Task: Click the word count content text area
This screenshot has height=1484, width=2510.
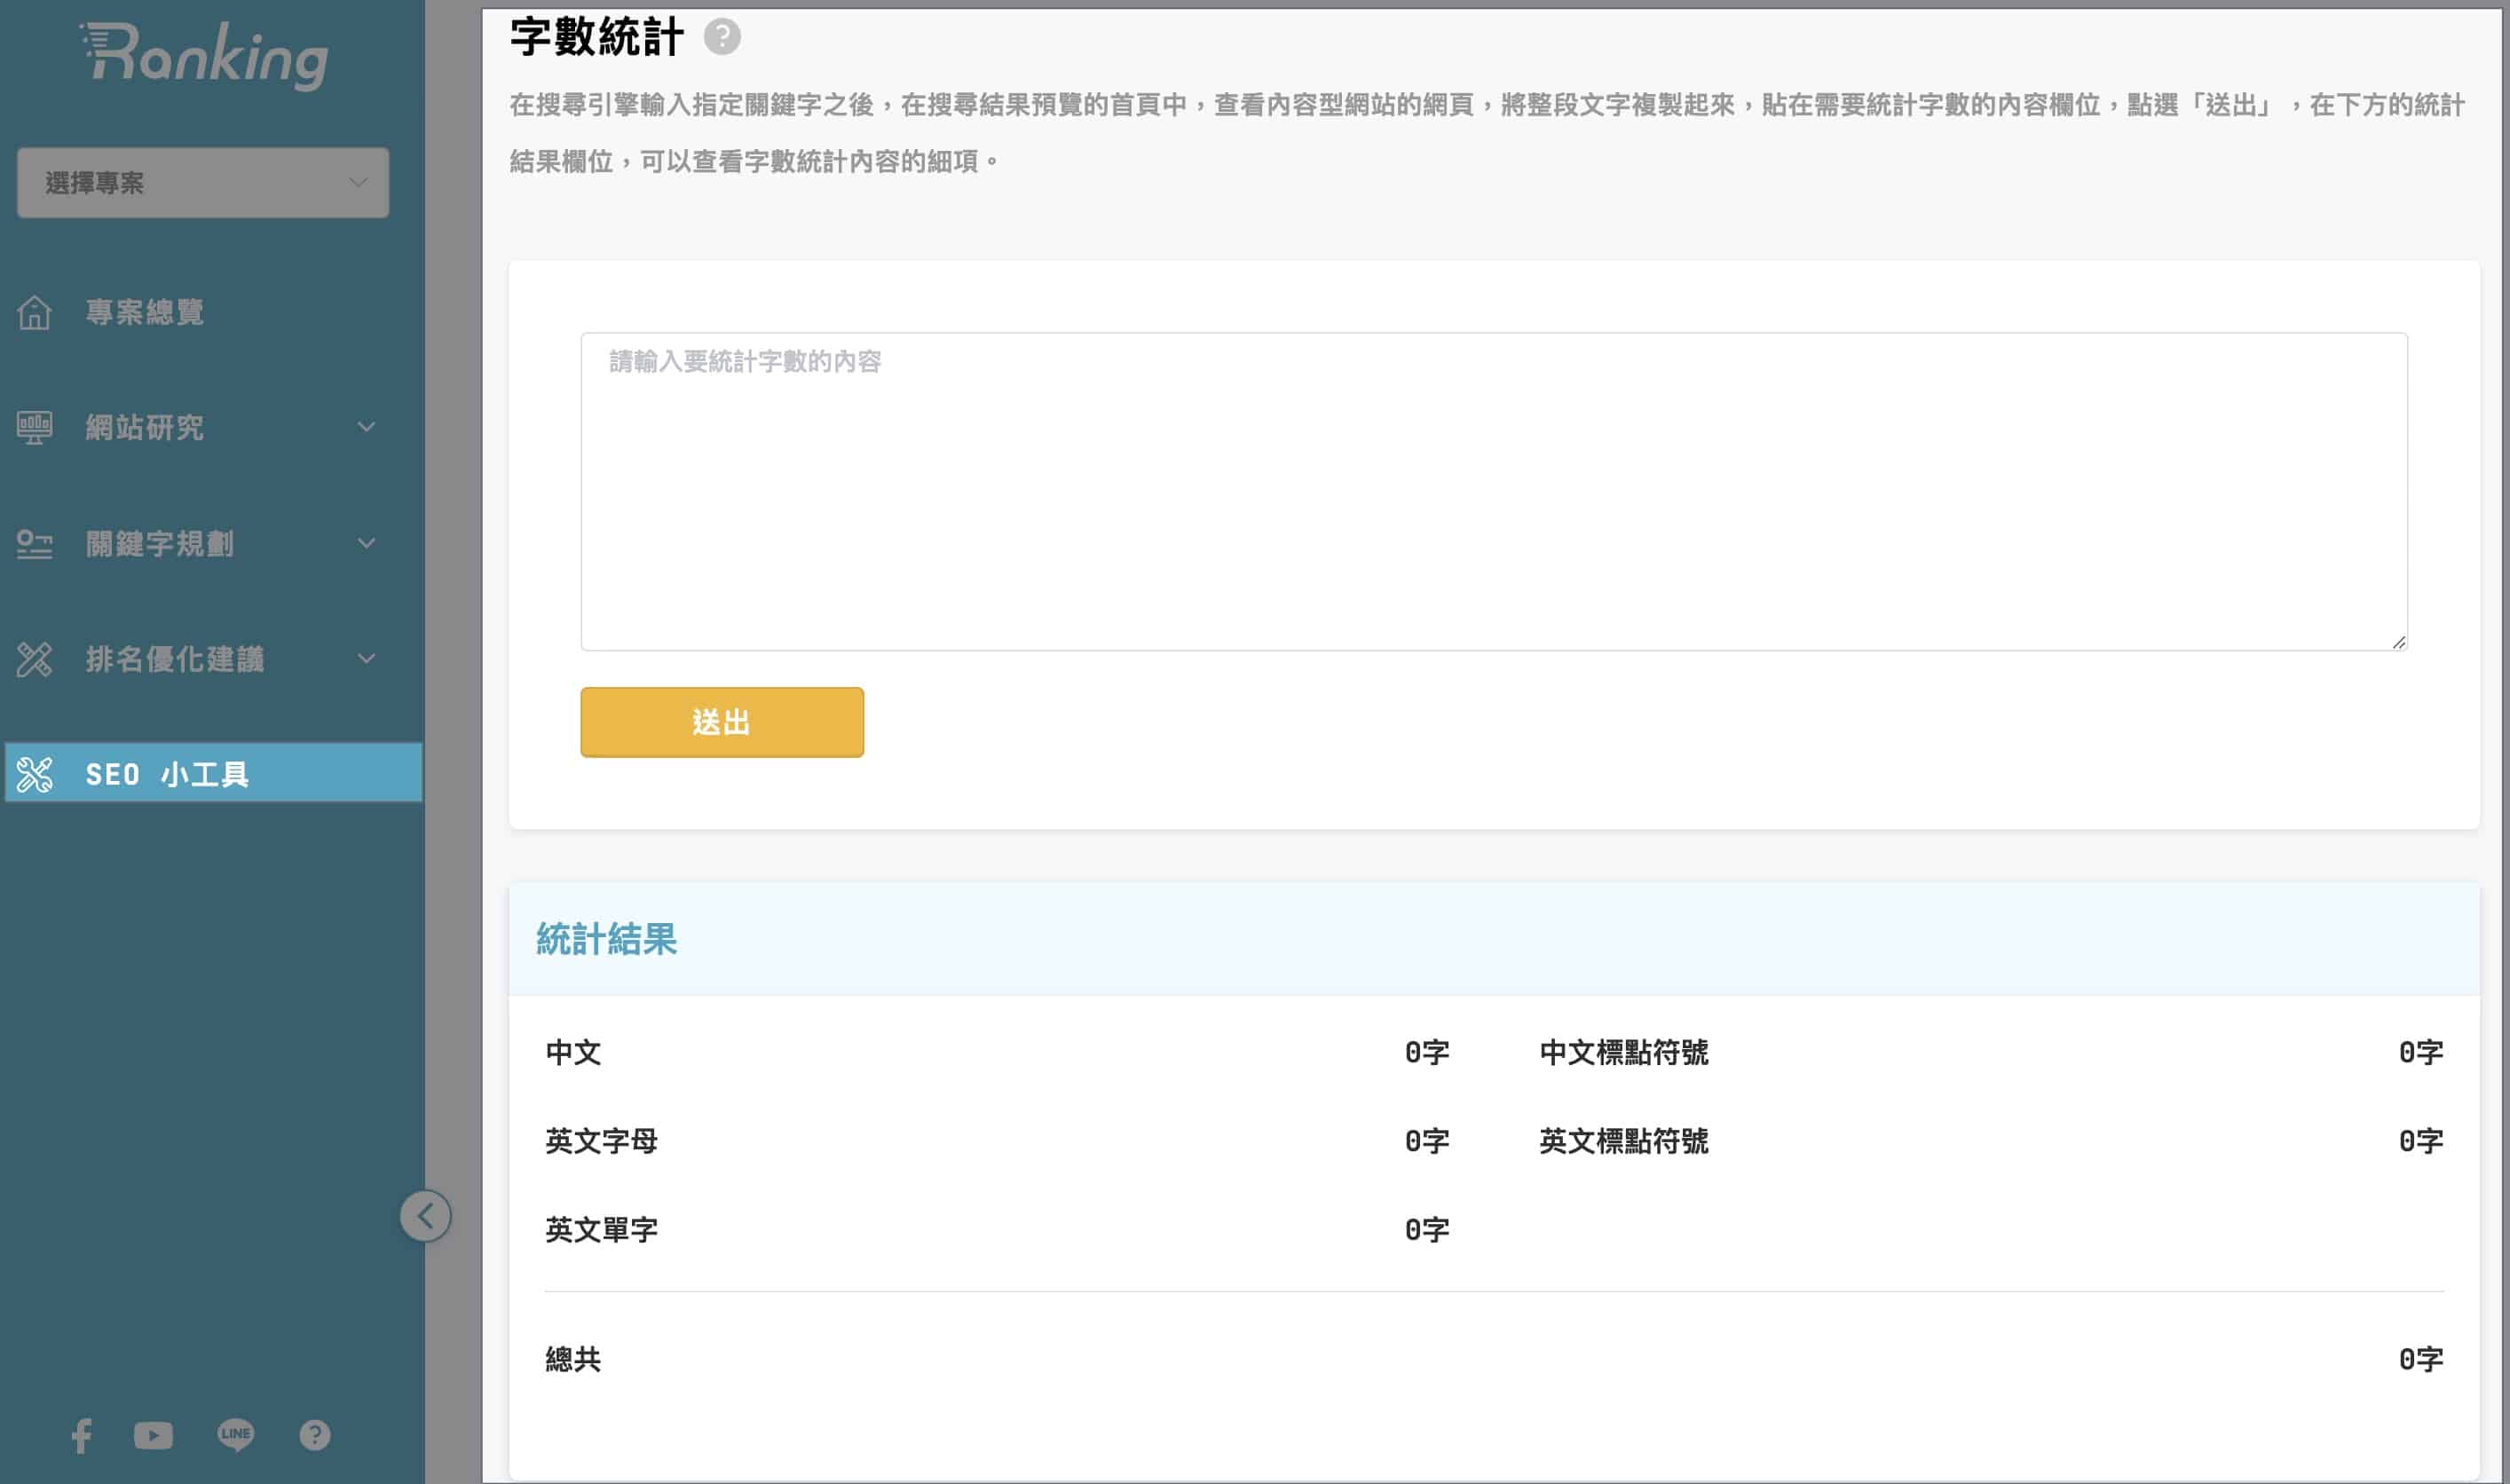Action: [1493, 492]
